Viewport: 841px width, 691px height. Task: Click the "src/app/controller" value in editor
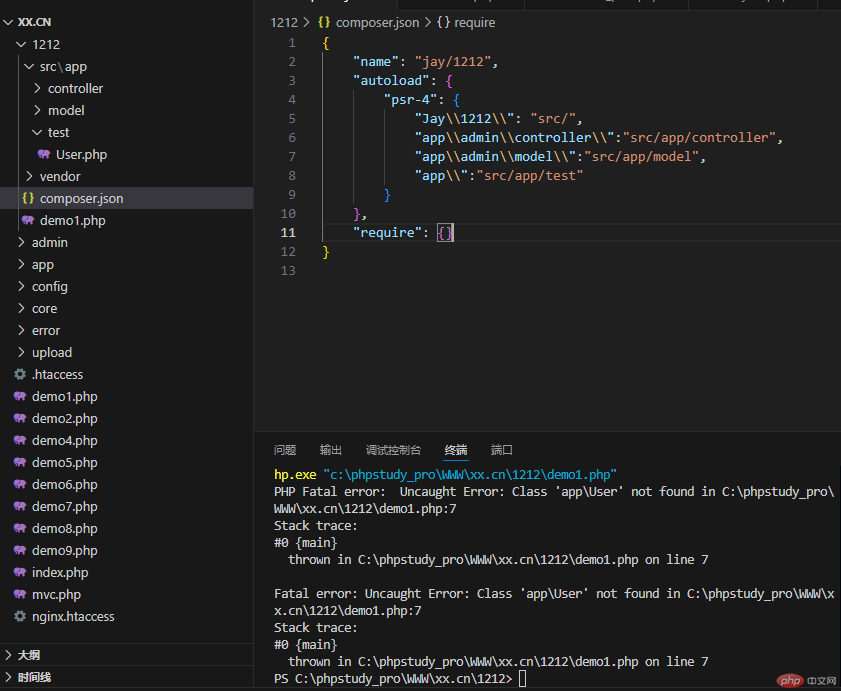click(699, 137)
